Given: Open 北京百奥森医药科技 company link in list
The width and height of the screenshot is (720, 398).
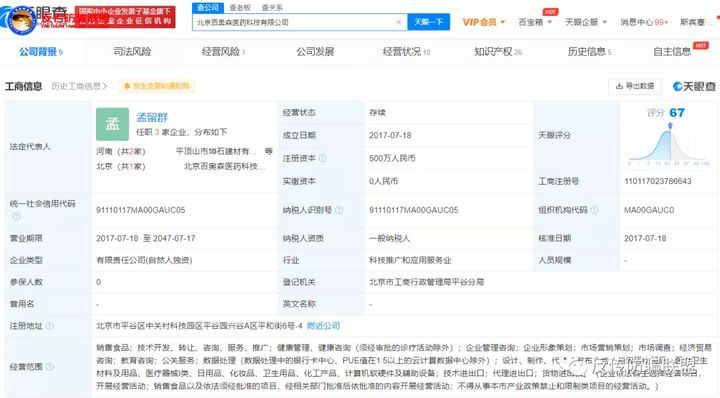Looking at the screenshot, I should pyautogui.click(x=225, y=166).
